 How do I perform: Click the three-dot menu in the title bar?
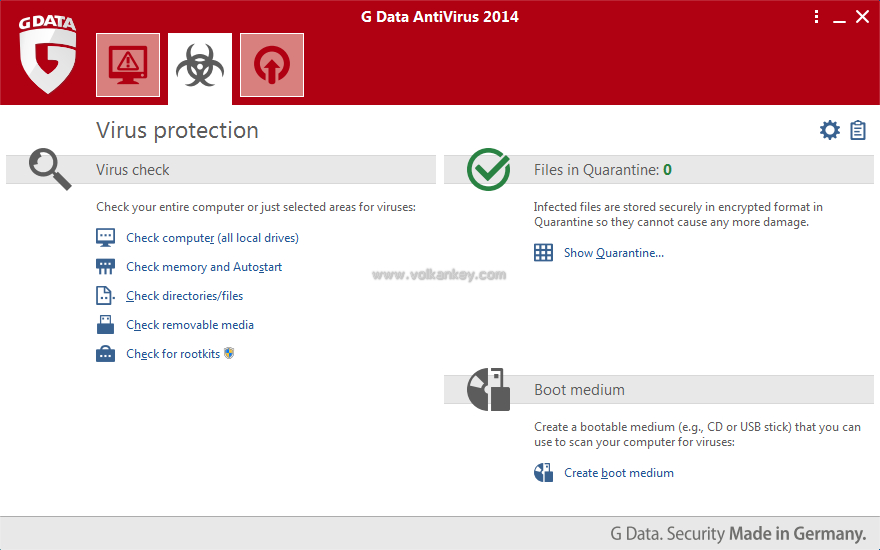point(816,17)
